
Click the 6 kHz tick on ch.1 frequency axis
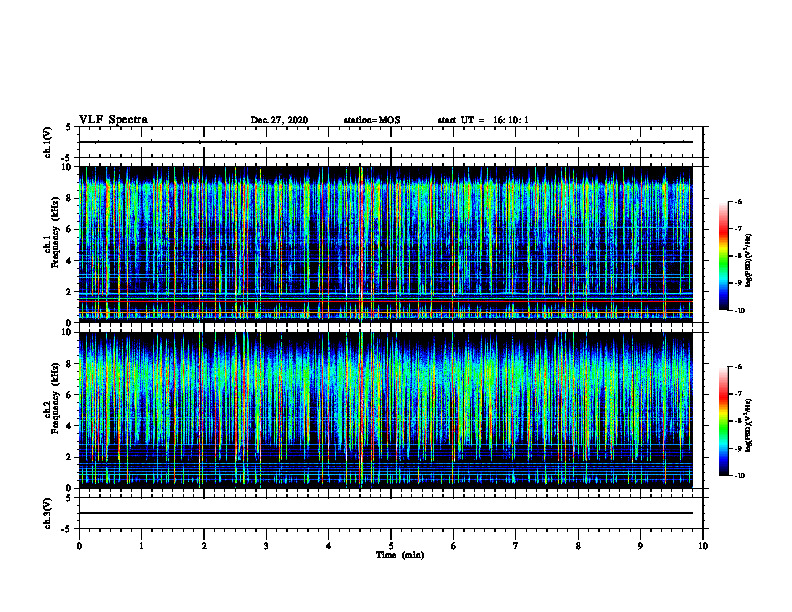(70, 229)
